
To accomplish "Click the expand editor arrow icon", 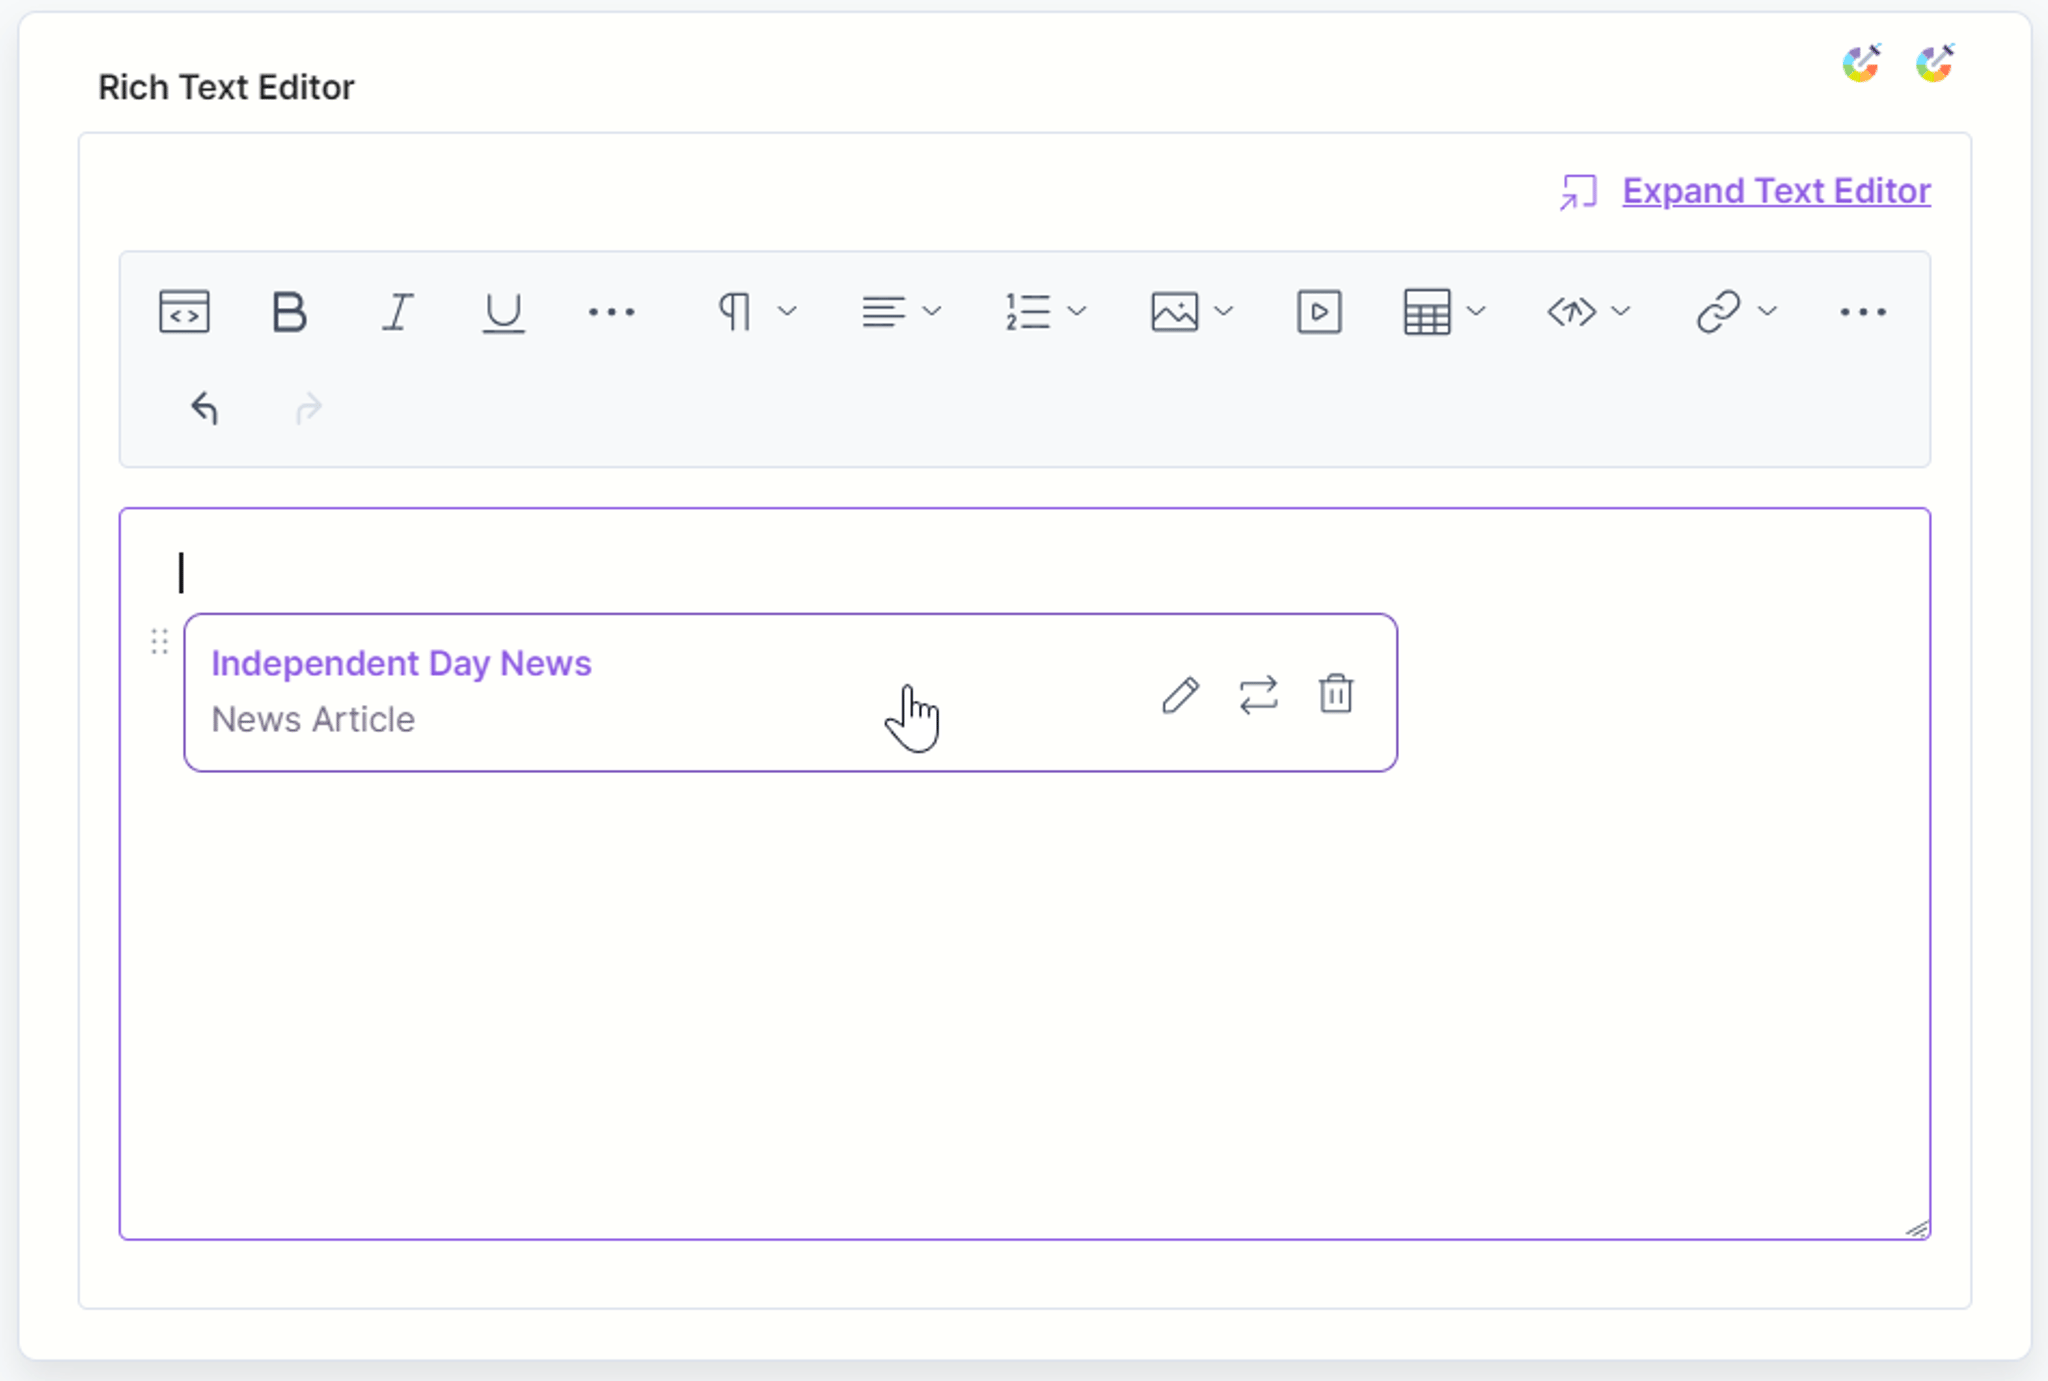I will (1578, 192).
